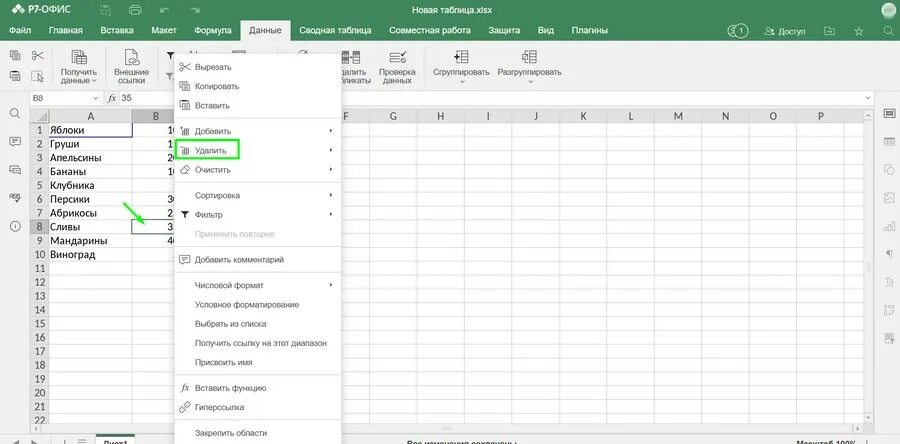Open chart settings in right sidebar
This screenshot has width=900, height=444.
(889, 225)
